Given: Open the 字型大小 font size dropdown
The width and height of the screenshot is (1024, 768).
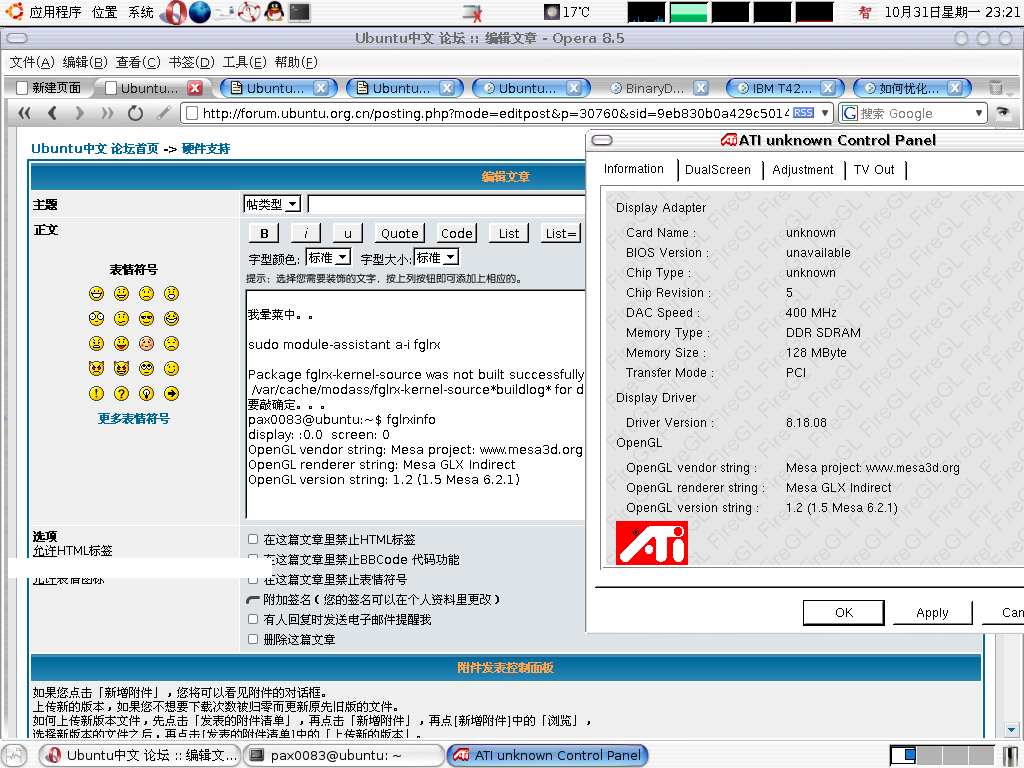Looking at the screenshot, I should pos(437,258).
